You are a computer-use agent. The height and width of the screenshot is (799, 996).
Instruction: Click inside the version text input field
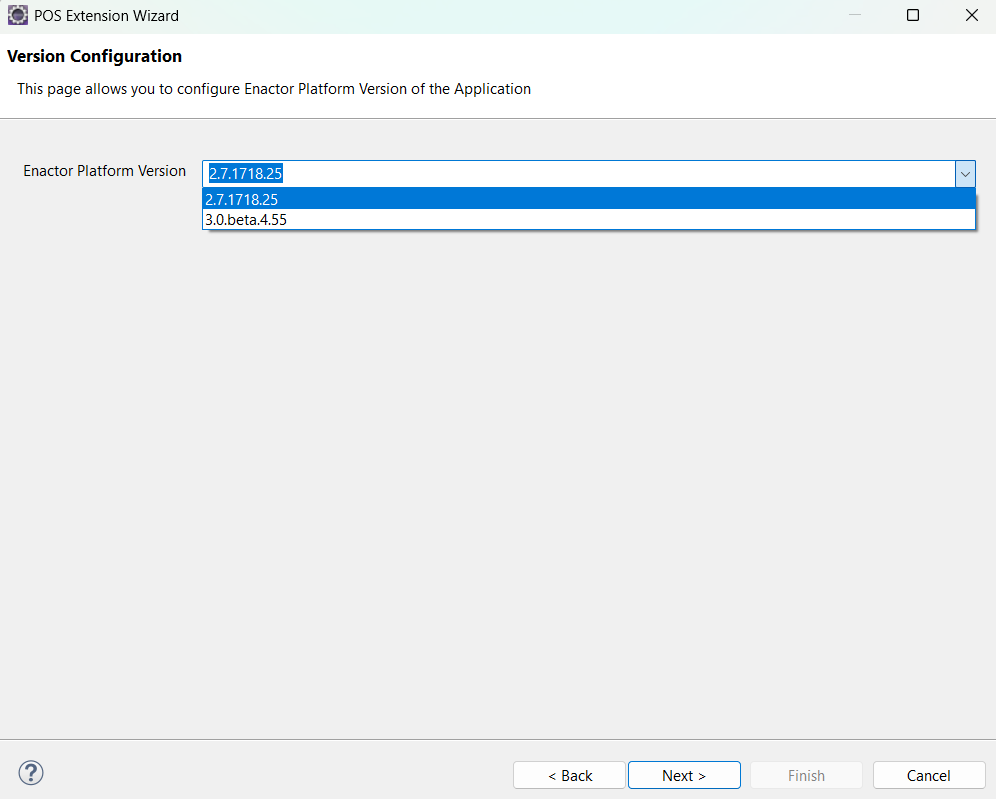[500, 173]
